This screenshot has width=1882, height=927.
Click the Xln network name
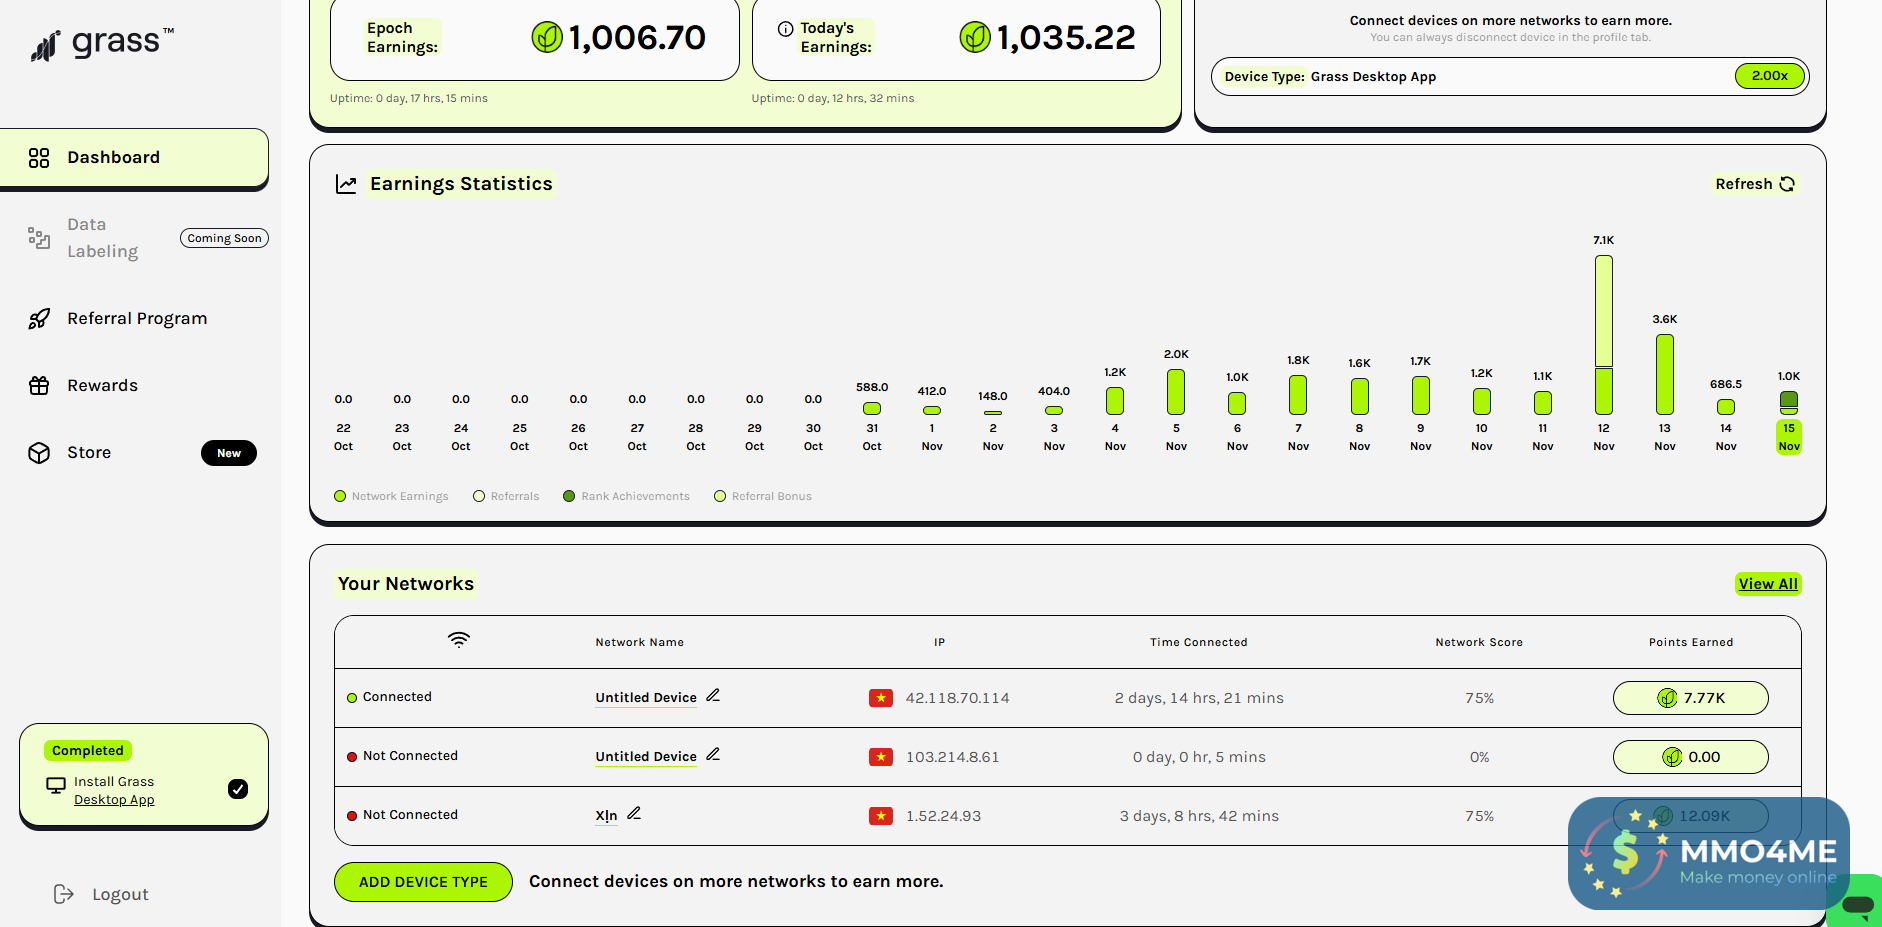(606, 816)
